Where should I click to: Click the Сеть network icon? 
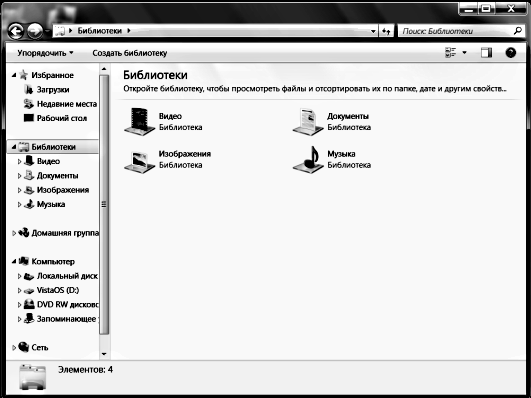coord(24,347)
